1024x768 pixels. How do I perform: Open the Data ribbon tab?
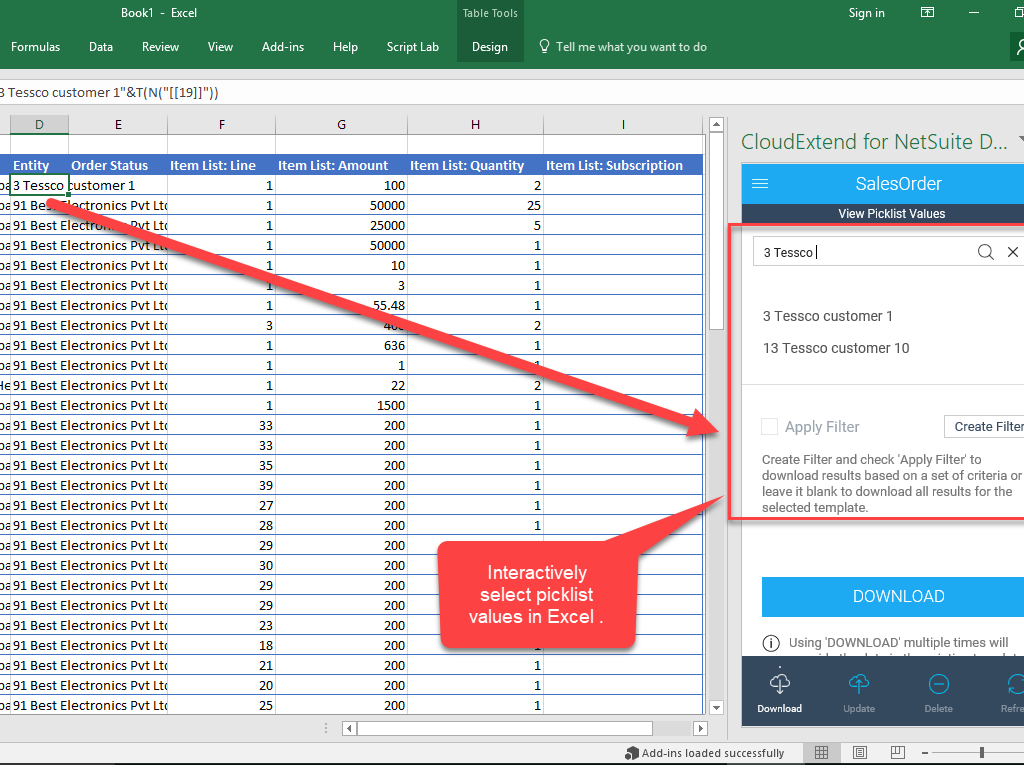coord(101,47)
